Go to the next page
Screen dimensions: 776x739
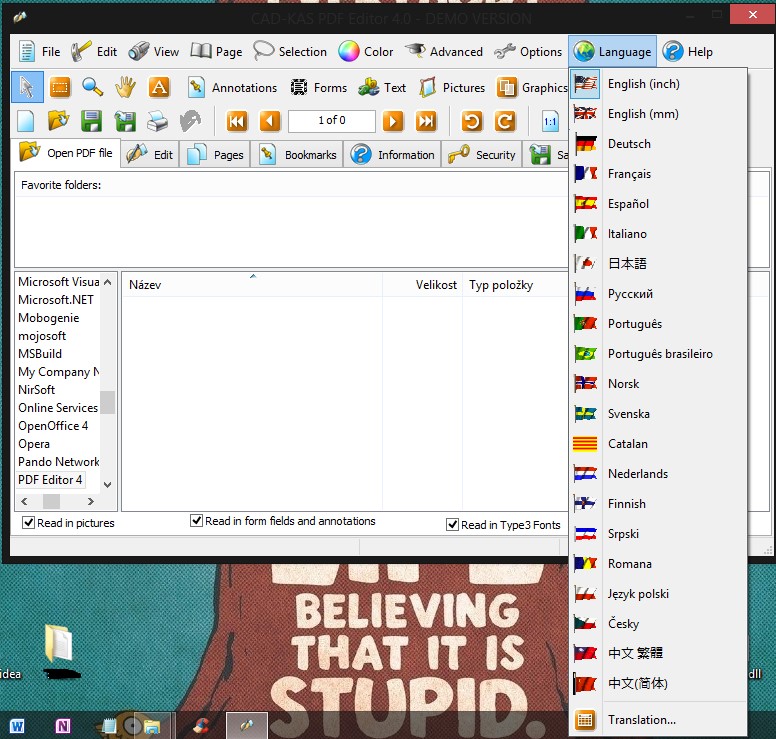393,121
